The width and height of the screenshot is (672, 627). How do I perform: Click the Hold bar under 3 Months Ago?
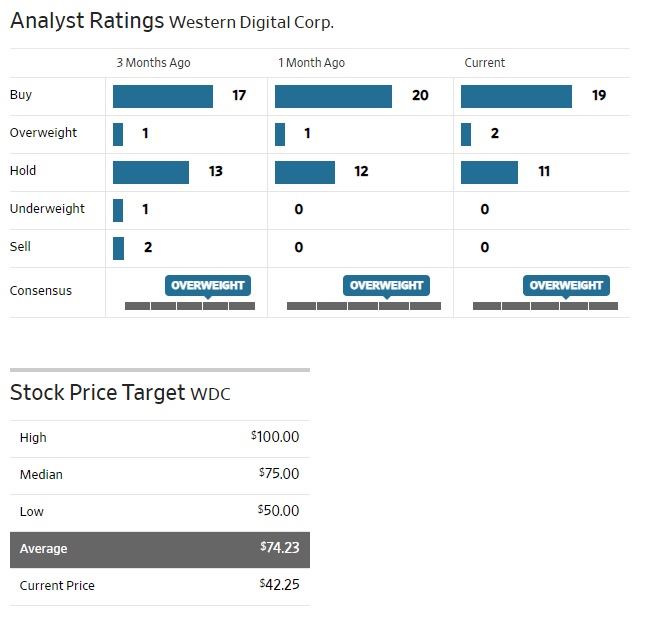151,172
